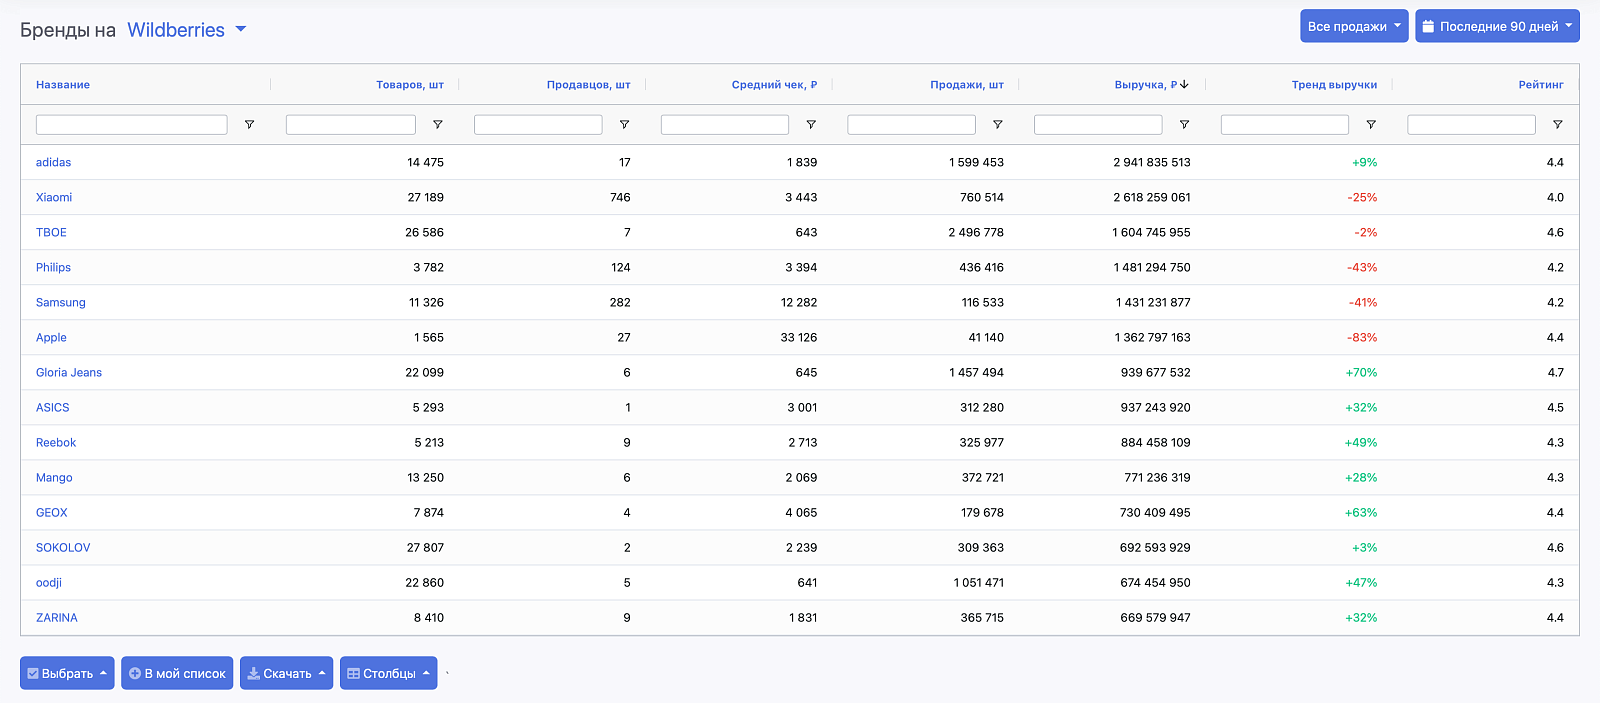
Task: Click the filter icon for Продажи, шт column
Action: tap(997, 125)
